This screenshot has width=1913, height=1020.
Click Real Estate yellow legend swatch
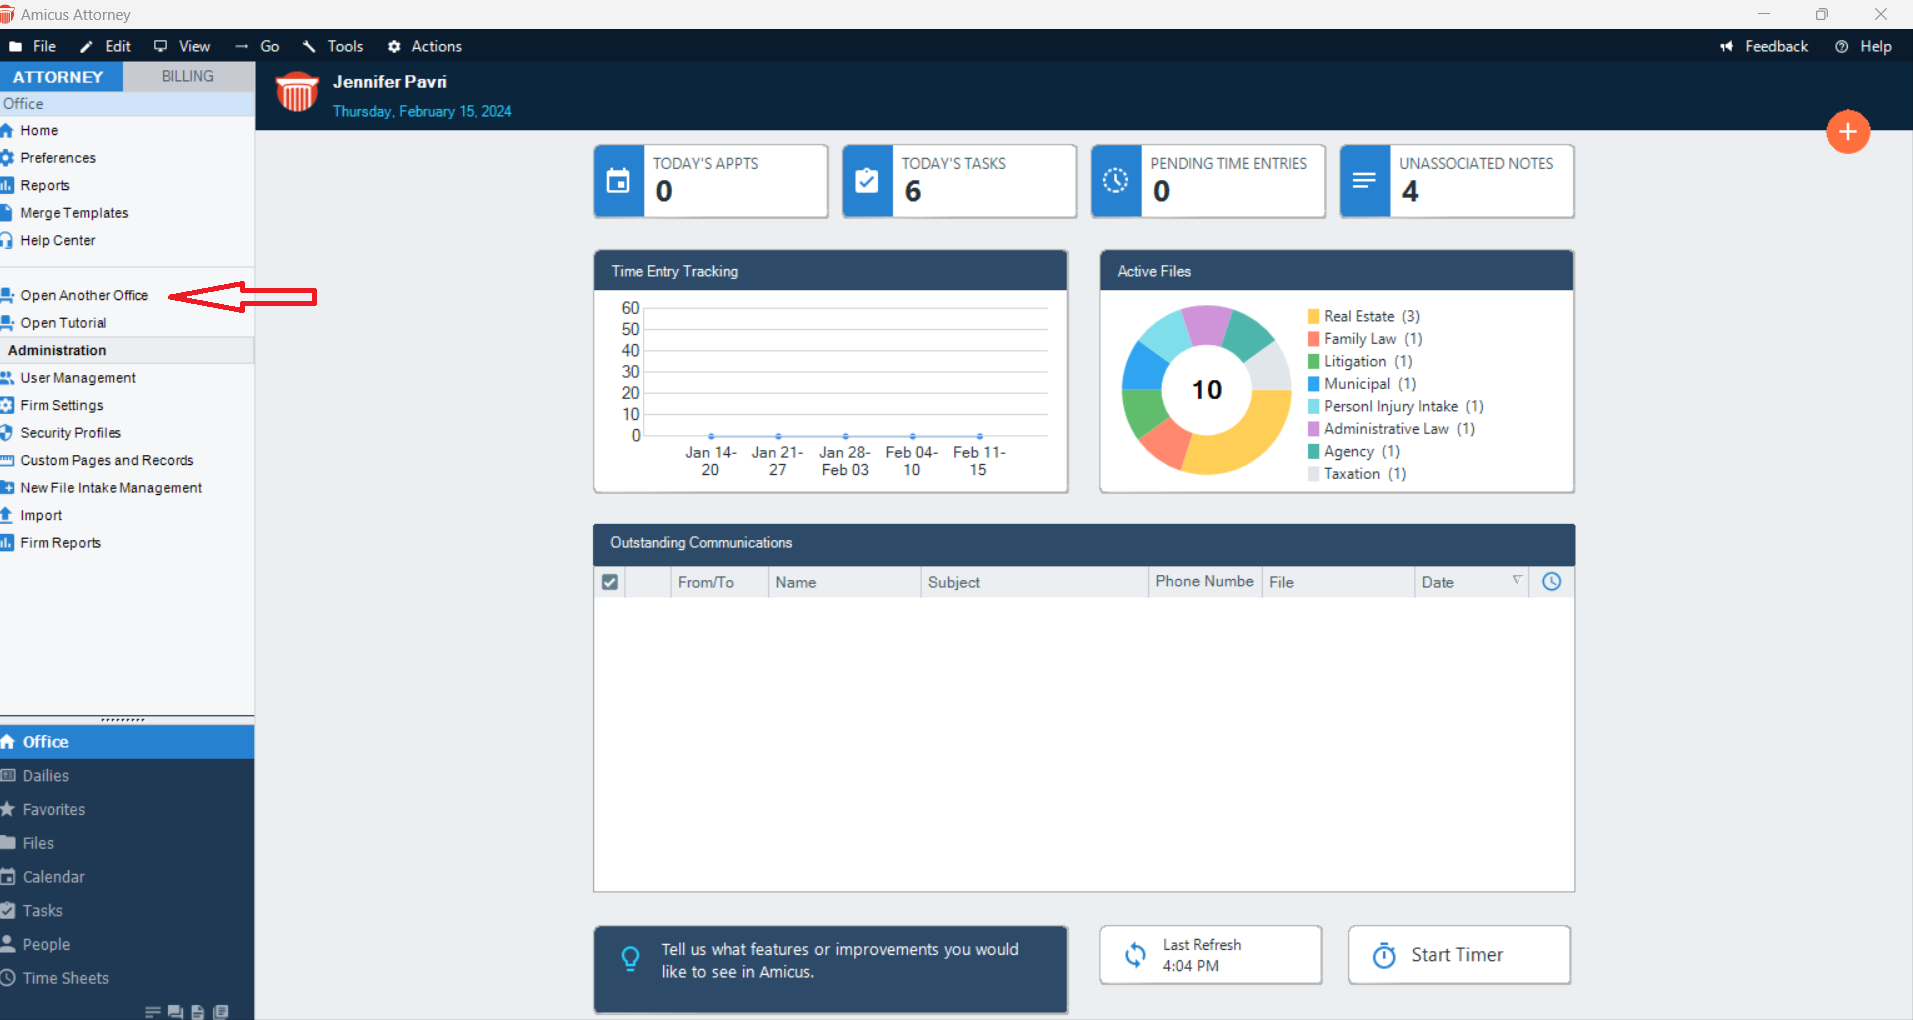(1314, 317)
